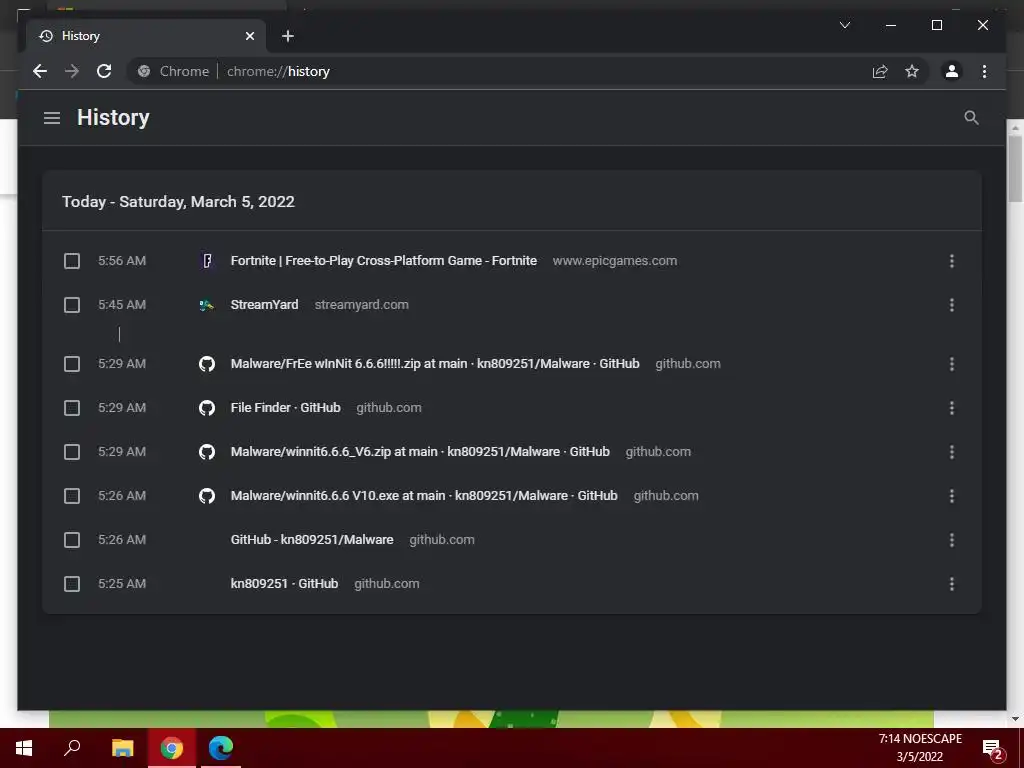Open the notification center icon
This screenshot has width=1024, height=768.
coord(993,748)
